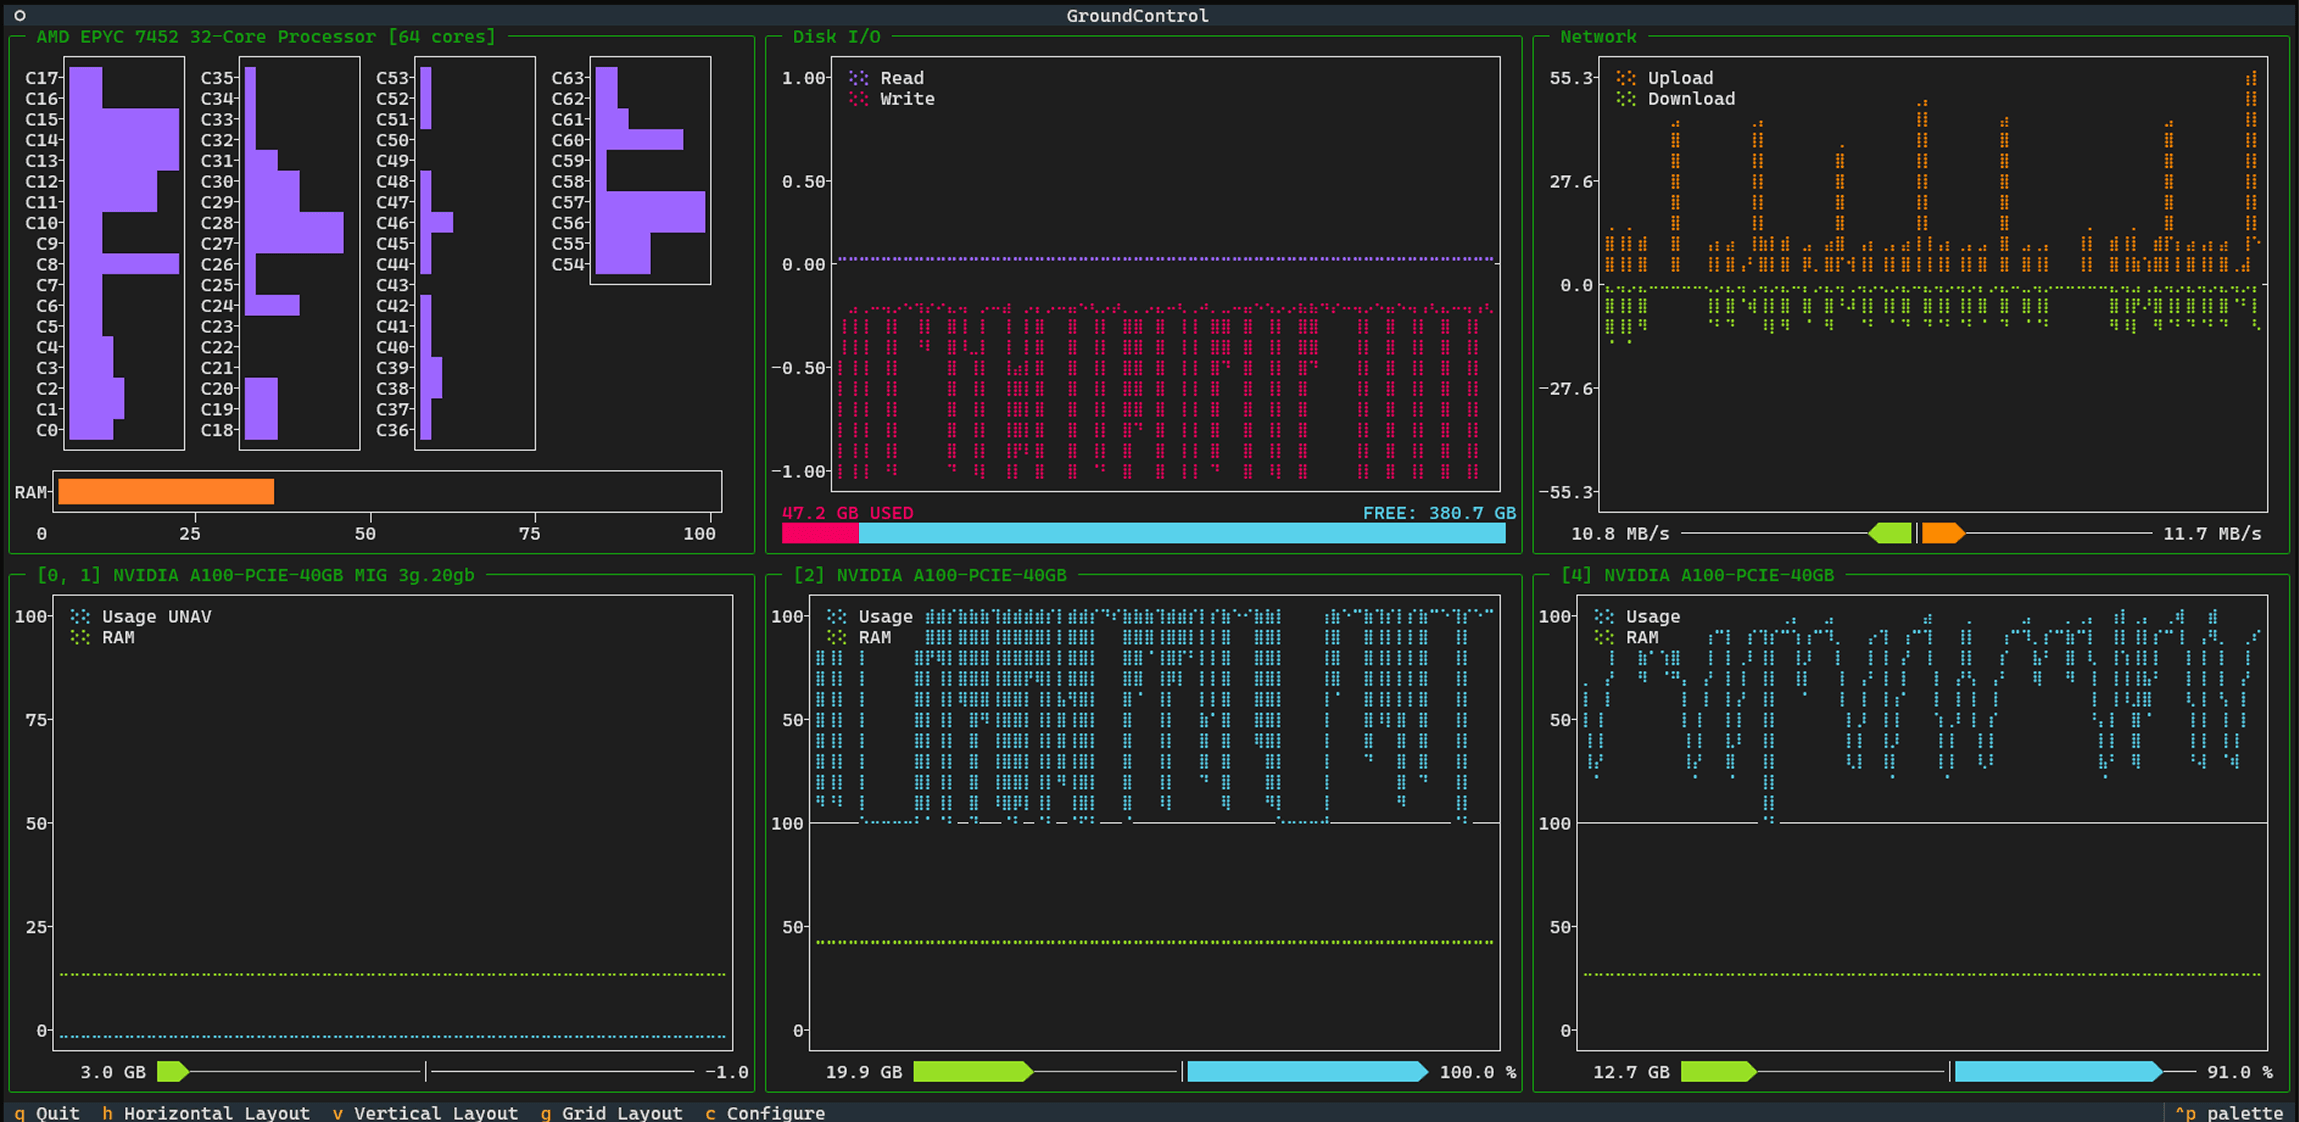Click the Read legend marker in Disk I/O
Viewport: 2299px width, 1122px height.
coord(858,78)
